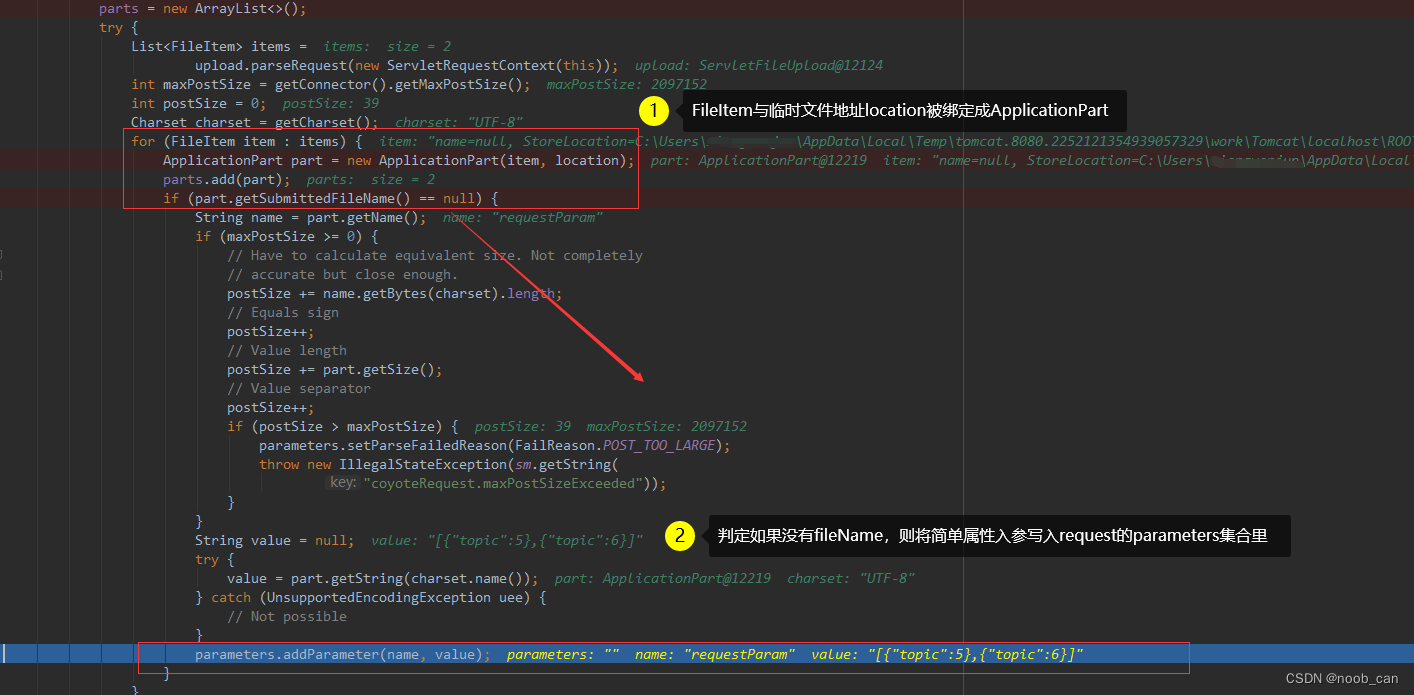Screen dimensions: 1414x695
Task: Click 'value = part.getString(charset.name());' line
Action: click(383, 578)
